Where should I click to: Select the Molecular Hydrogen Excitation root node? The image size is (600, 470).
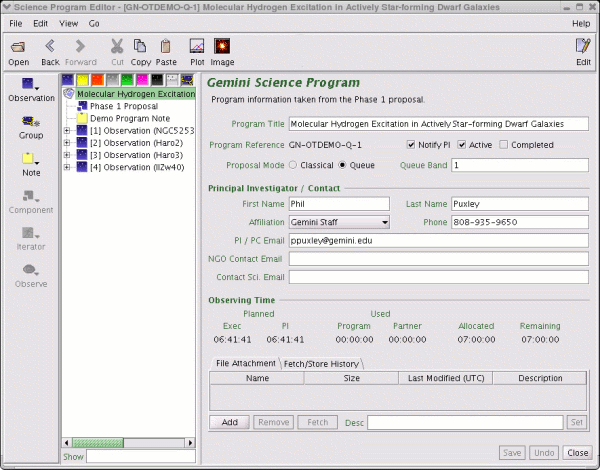click(x=136, y=94)
